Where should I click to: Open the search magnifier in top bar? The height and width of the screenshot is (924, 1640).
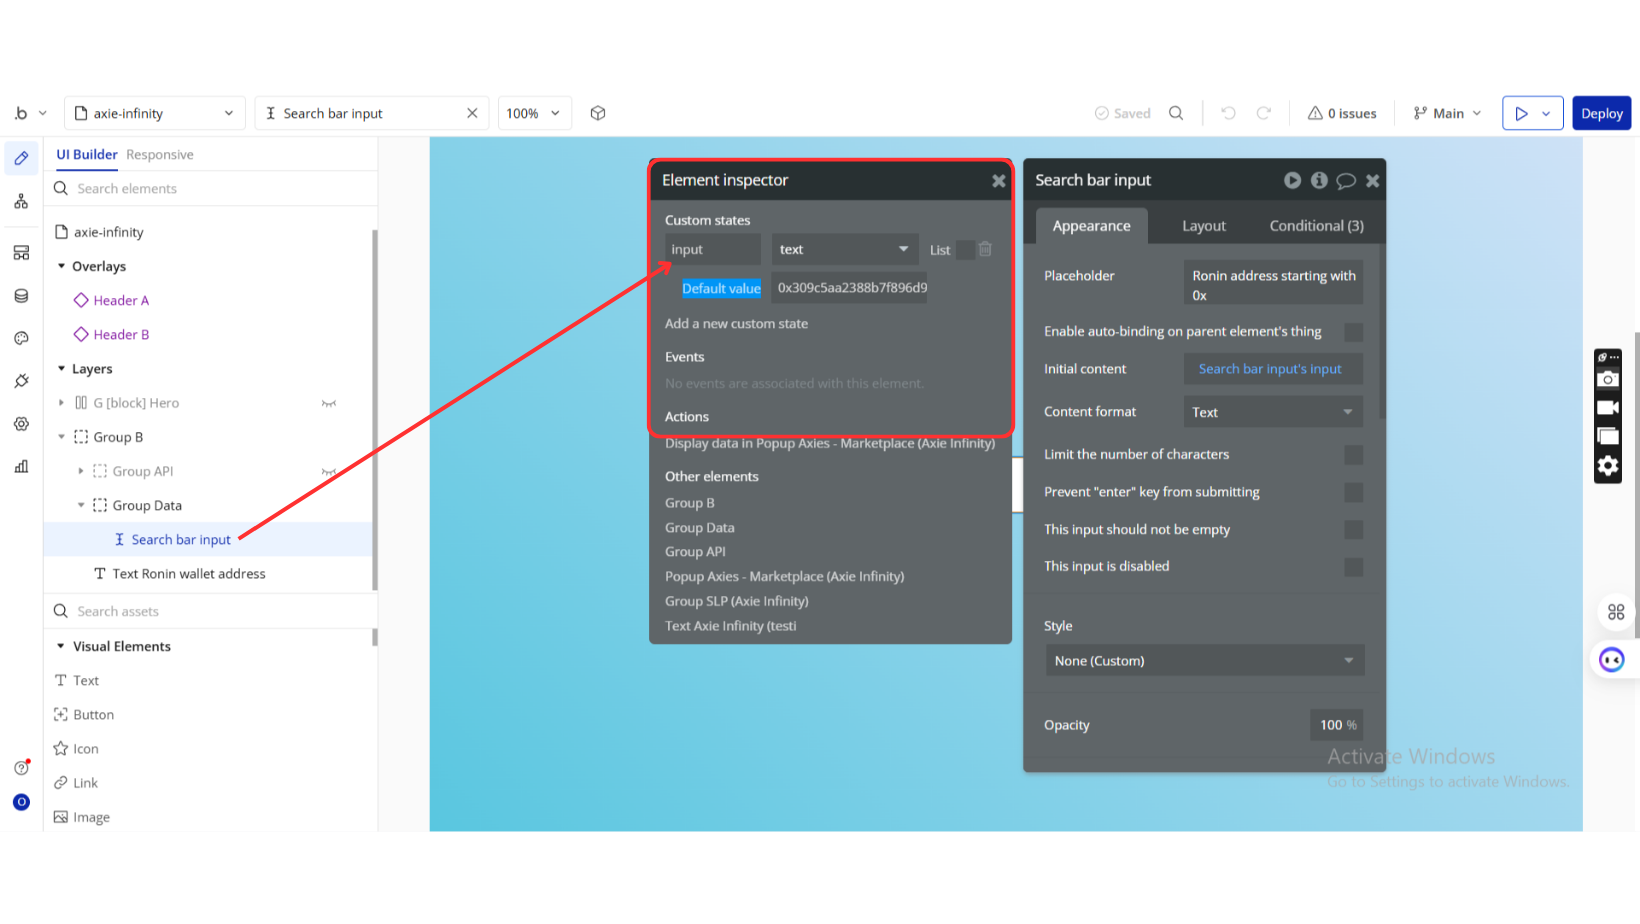[1176, 113]
